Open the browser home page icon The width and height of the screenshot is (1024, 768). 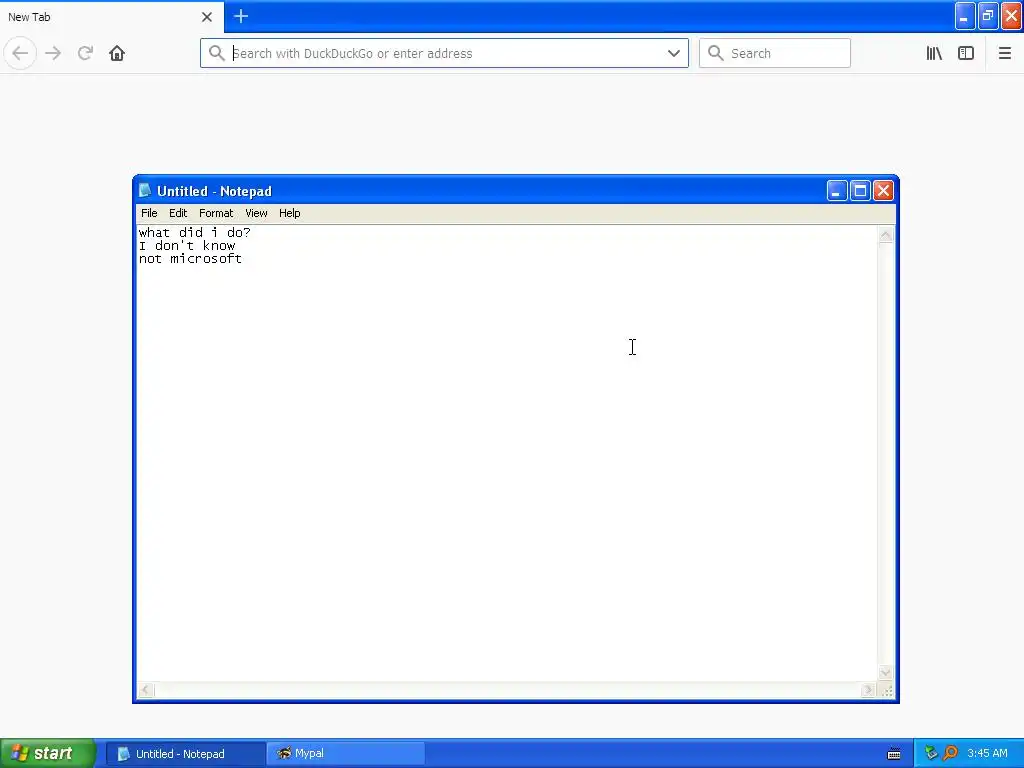click(117, 53)
